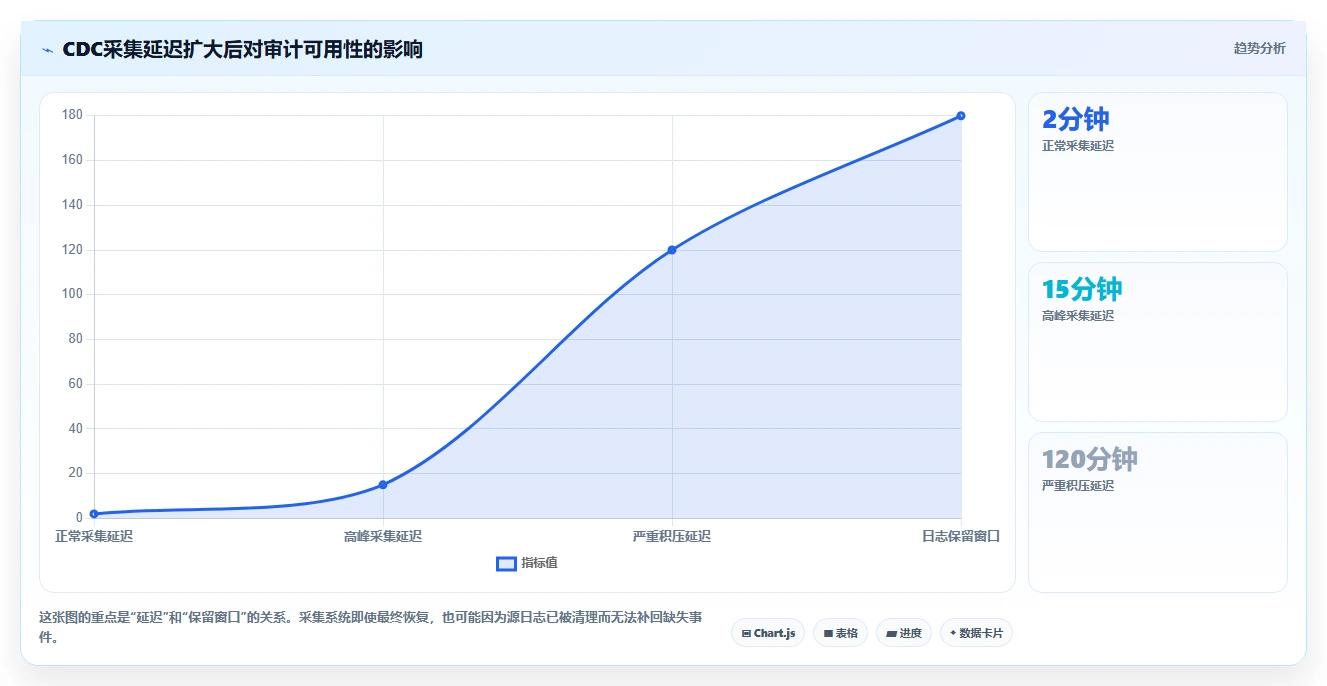The width and height of the screenshot is (1327, 686).
Task: Click the 趋势分析 label in header
Action: point(1259,48)
